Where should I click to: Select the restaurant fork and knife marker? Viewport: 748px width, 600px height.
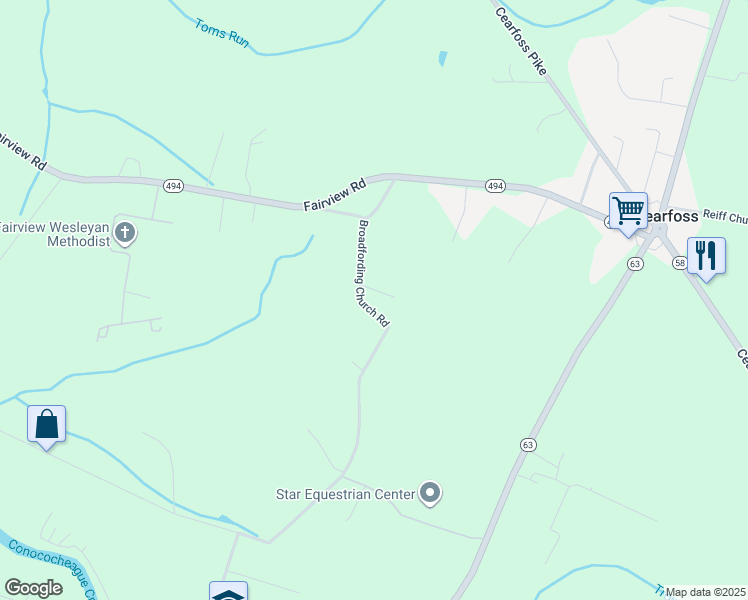[x=706, y=257]
